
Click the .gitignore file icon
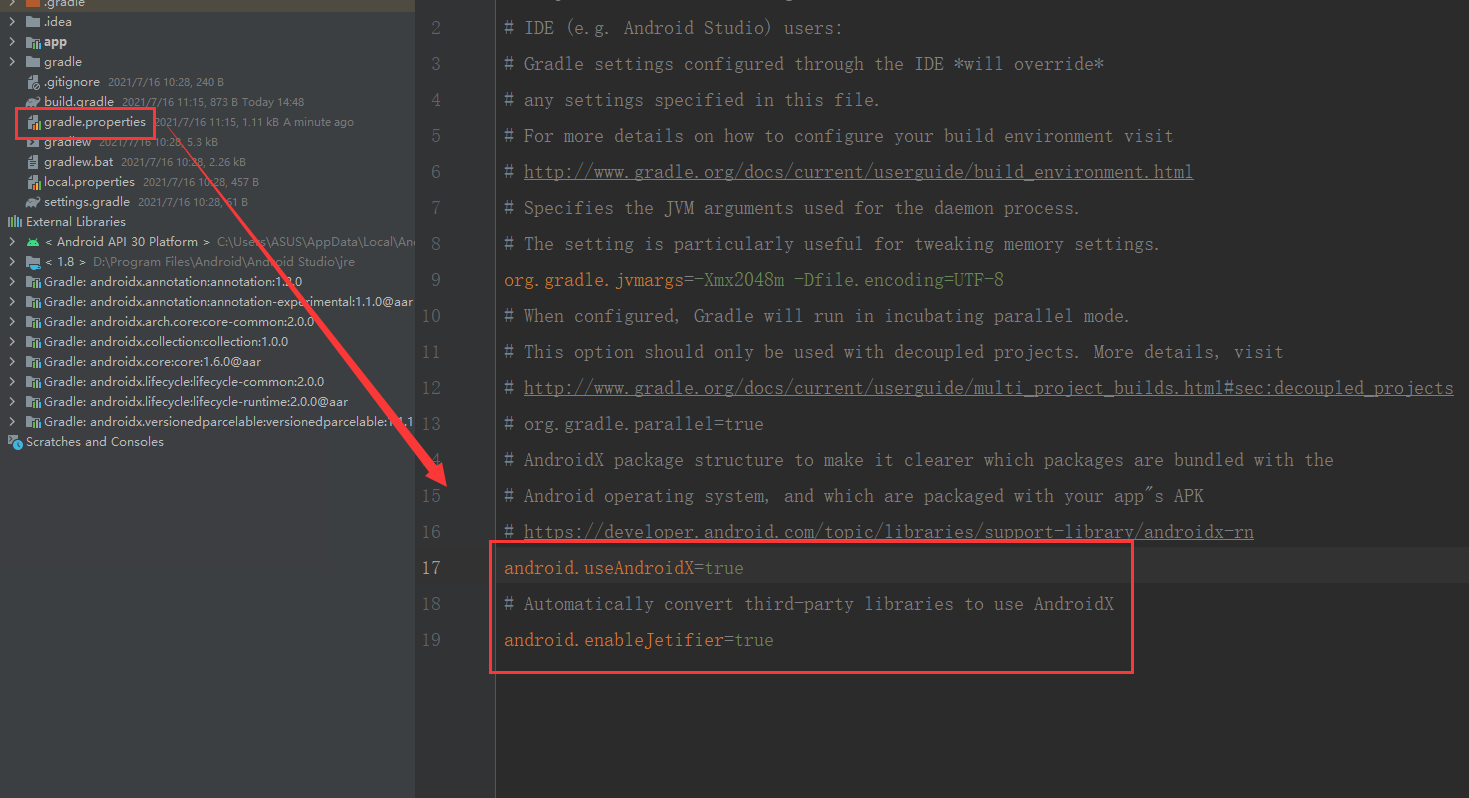34,81
